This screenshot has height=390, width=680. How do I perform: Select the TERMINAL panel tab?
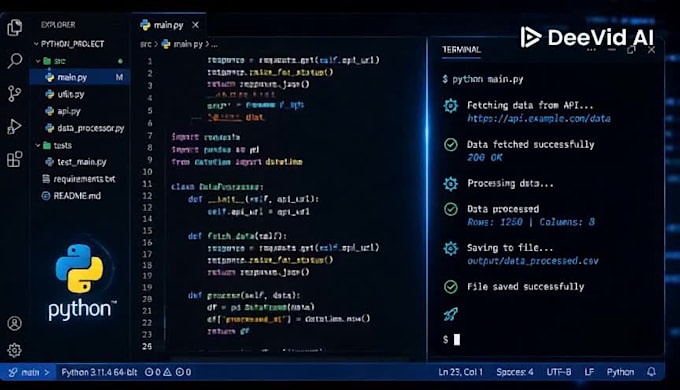461,49
